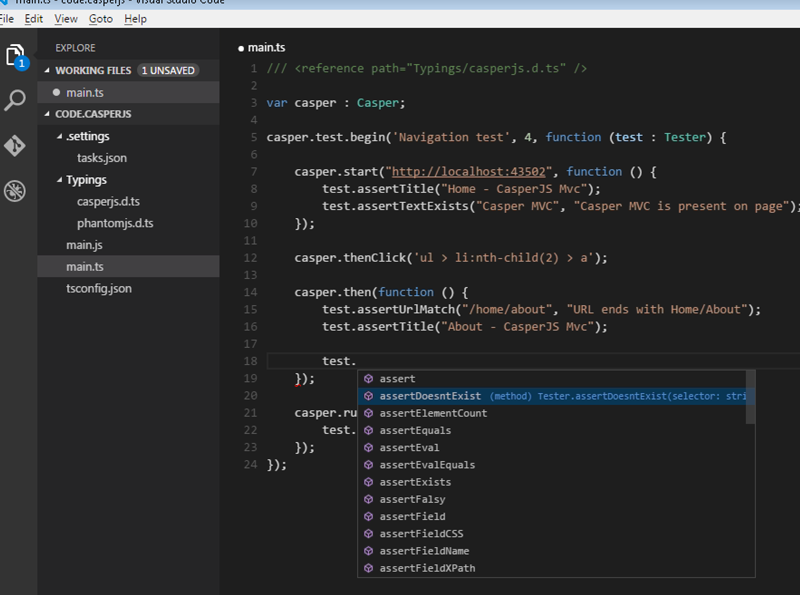
Task: Click the assertFalsy method icon
Action: [x=368, y=499]
